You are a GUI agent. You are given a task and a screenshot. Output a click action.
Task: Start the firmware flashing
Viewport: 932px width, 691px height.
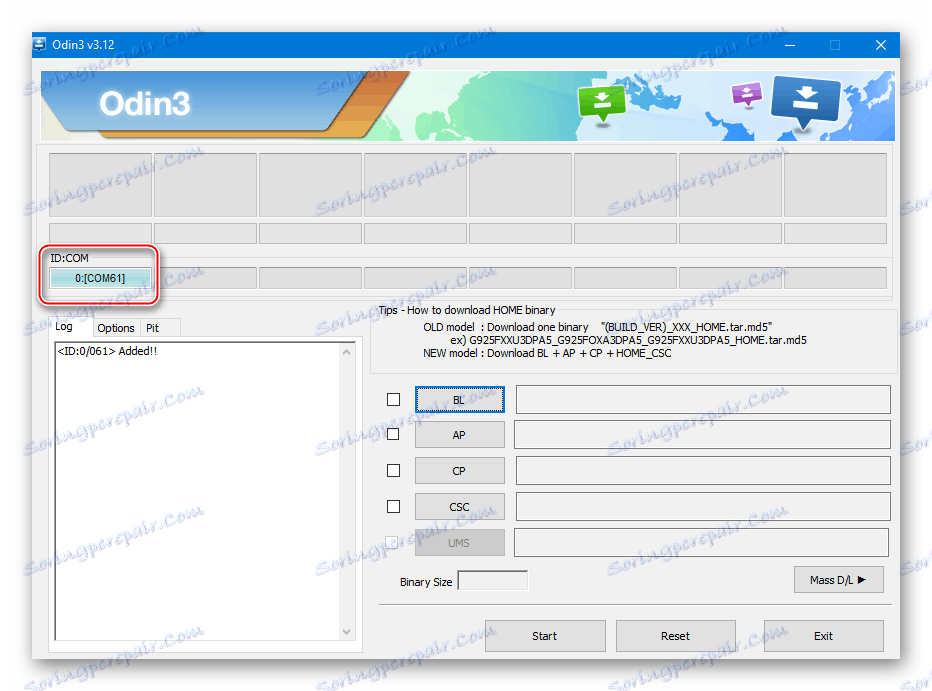point(545,636)
